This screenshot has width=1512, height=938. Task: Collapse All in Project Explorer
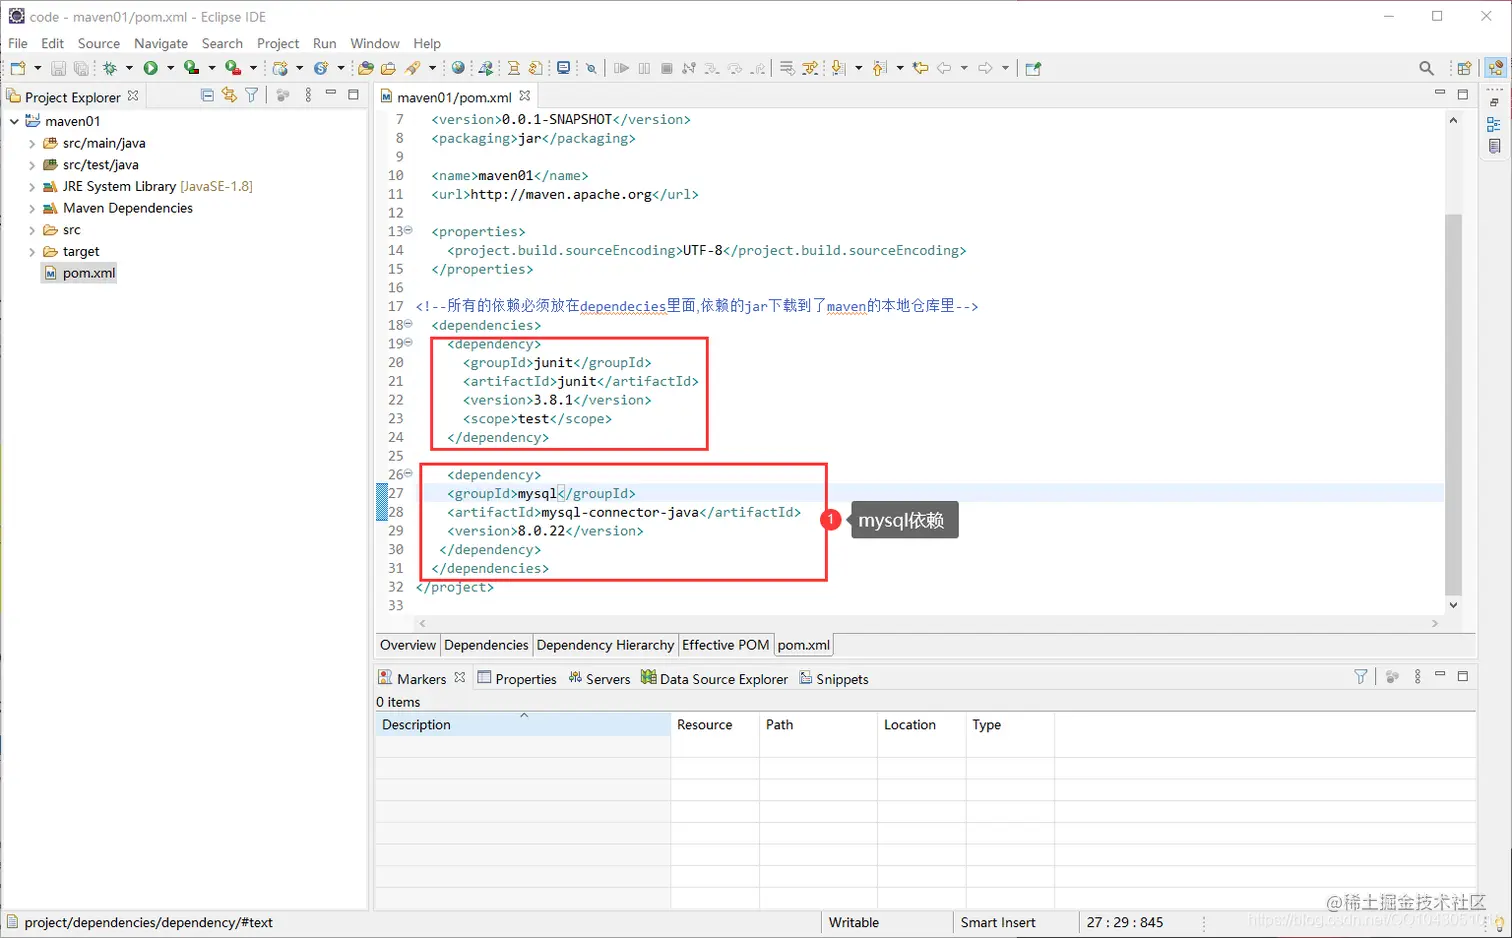pyautogui.click(x=207, y=95)
